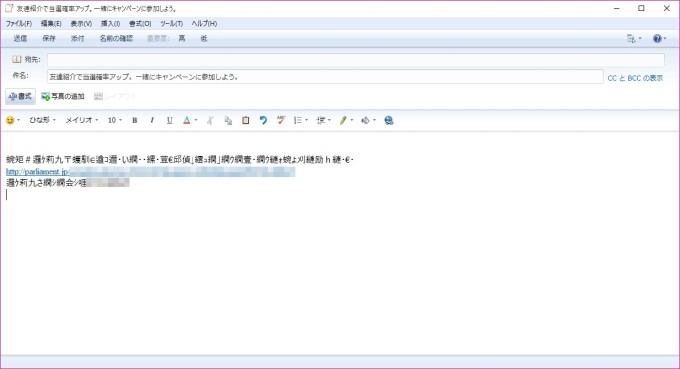The height and width of the screenshot is (369, 680).
Task: Expand the ひな形 stationery dropdown
Action: (x=42, y=120)
